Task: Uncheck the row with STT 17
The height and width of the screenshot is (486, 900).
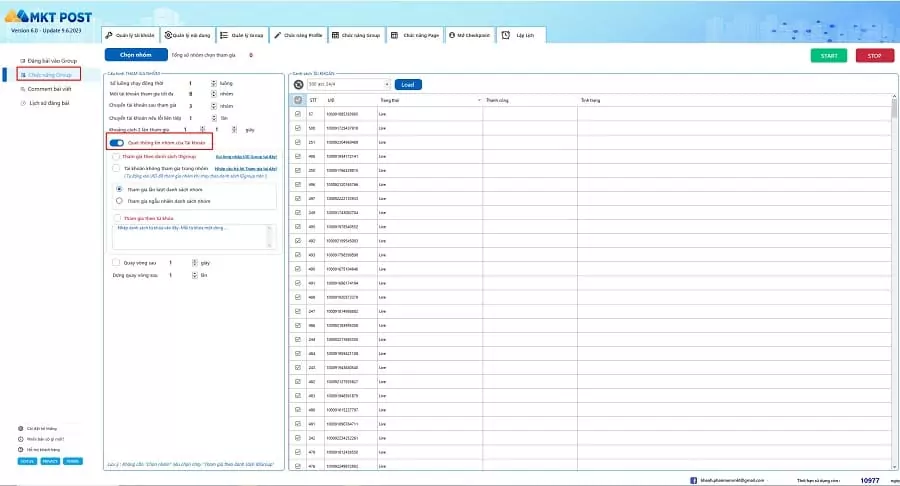Action: 297,114
